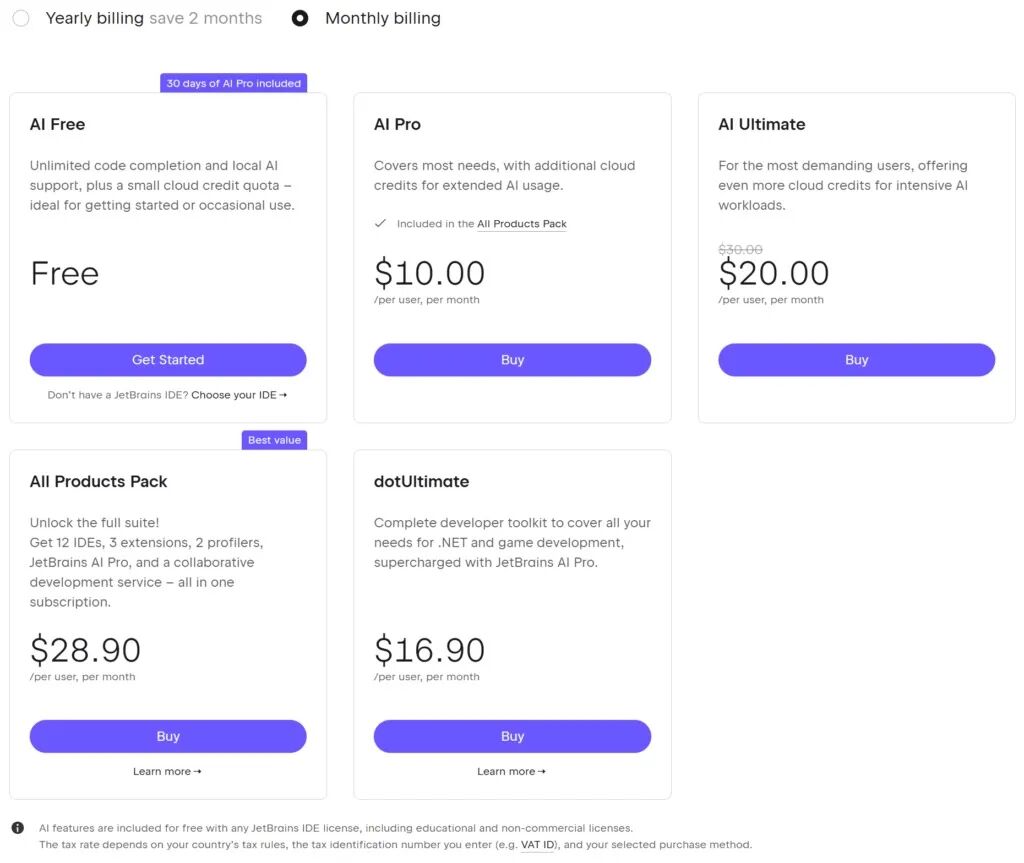
Task: Click Learn more under All Products Pack
Action: (167, 772)
